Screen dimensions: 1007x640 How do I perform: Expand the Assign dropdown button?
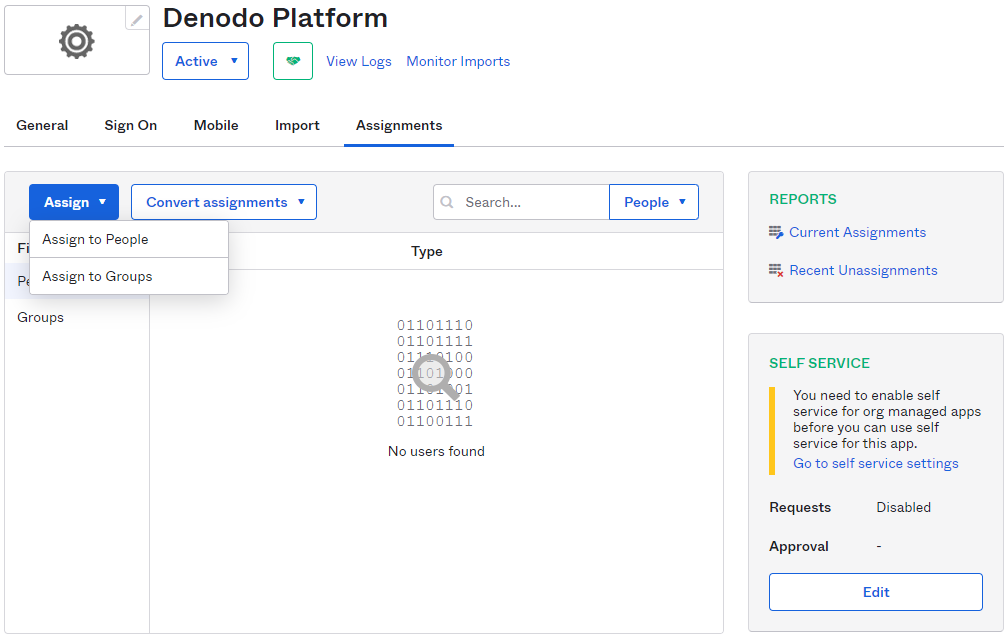(x=74, y=202)
